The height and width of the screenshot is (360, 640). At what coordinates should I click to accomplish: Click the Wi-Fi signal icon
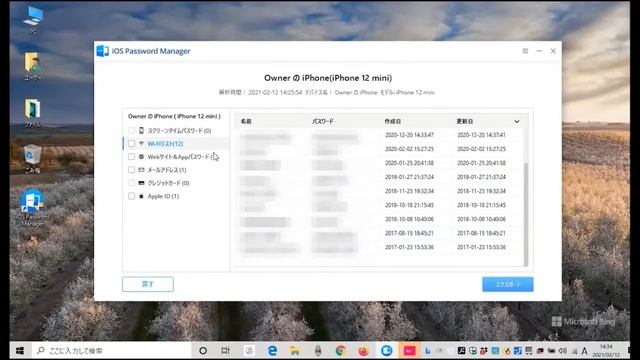click(141, 144)
